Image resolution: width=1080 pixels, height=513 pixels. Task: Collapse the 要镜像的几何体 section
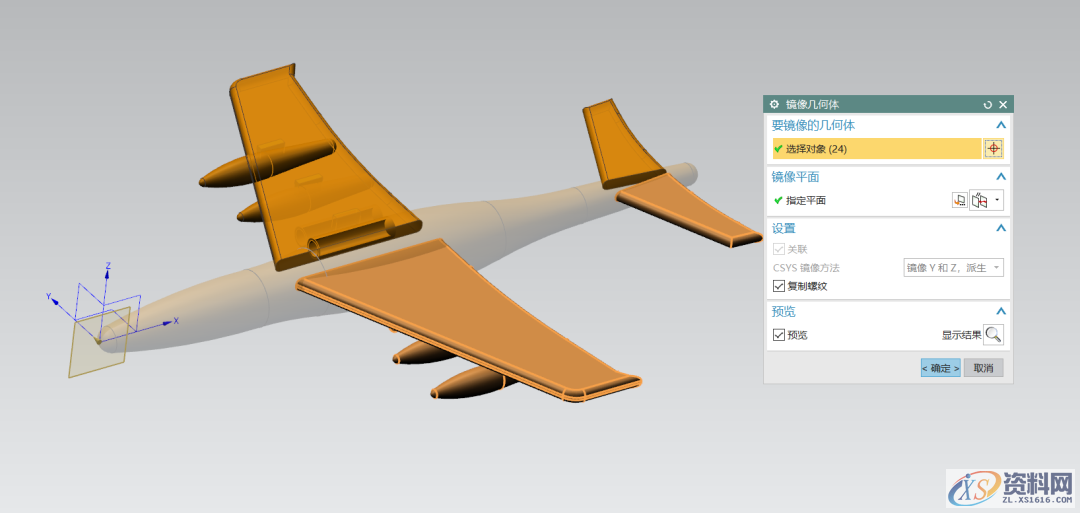coord(1001,125)
